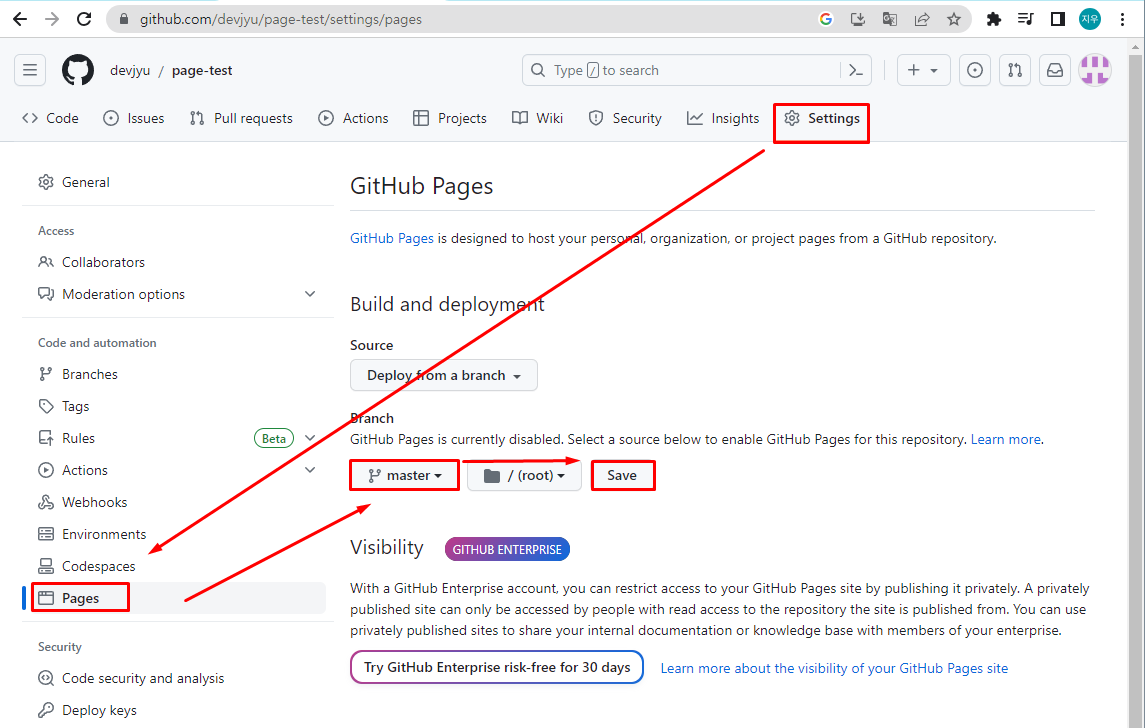Go forward with the browser forward arrow
This screenshot has height=728, width=1145.
[51, 19]
